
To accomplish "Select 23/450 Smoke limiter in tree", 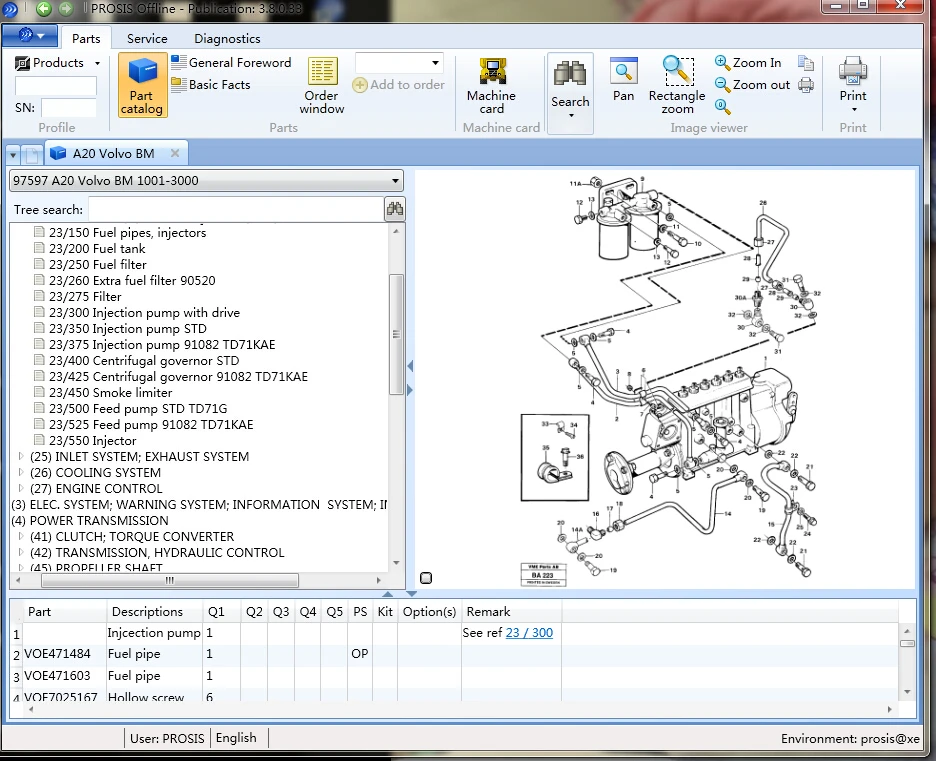I will point(110,393).
